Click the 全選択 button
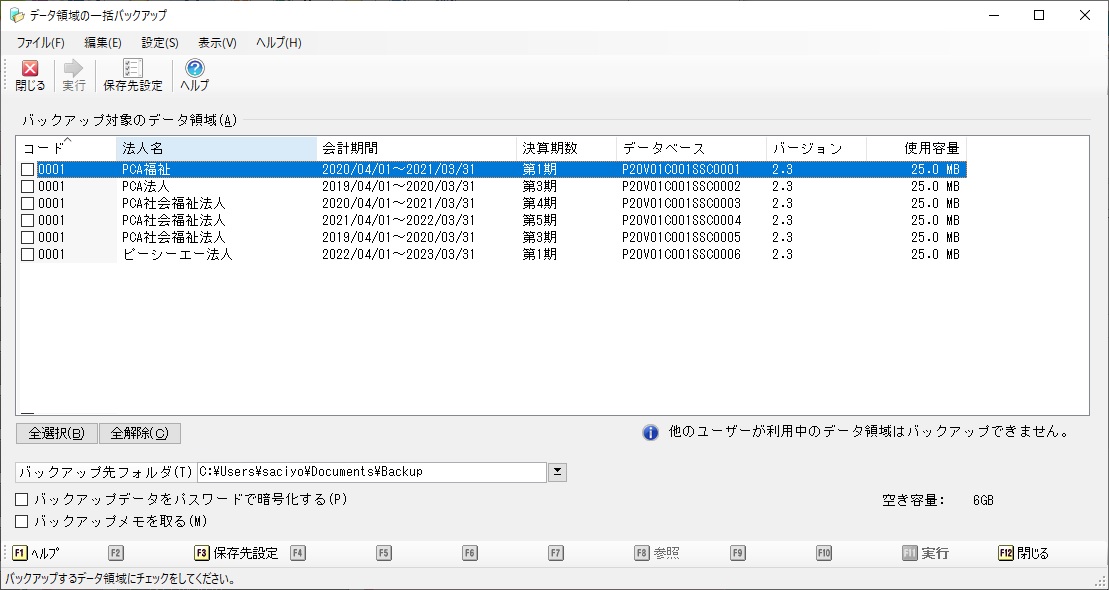Viewport: 1109px width, 590px height. pos(56,434)
